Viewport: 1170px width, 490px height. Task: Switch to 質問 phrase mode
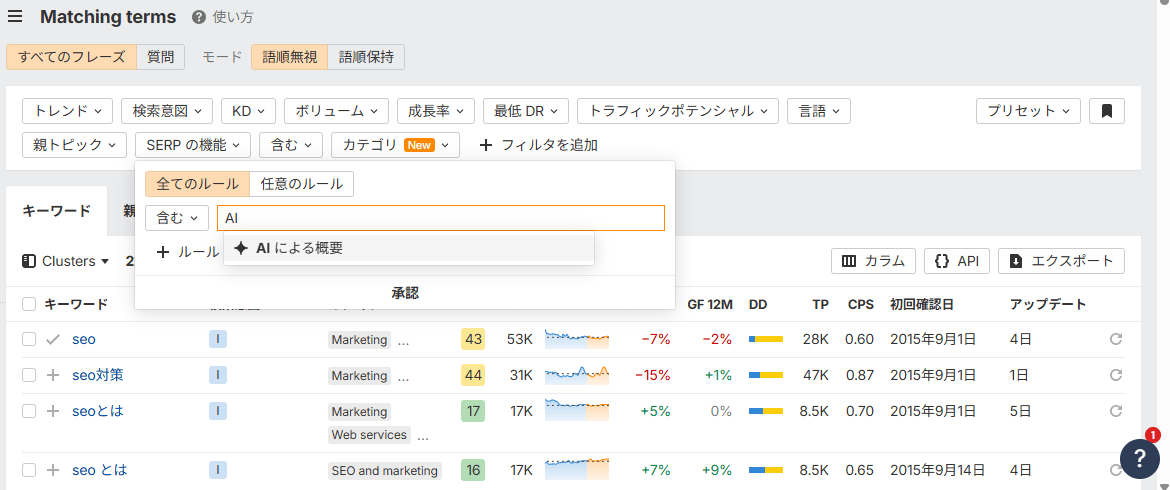point(160,57)
